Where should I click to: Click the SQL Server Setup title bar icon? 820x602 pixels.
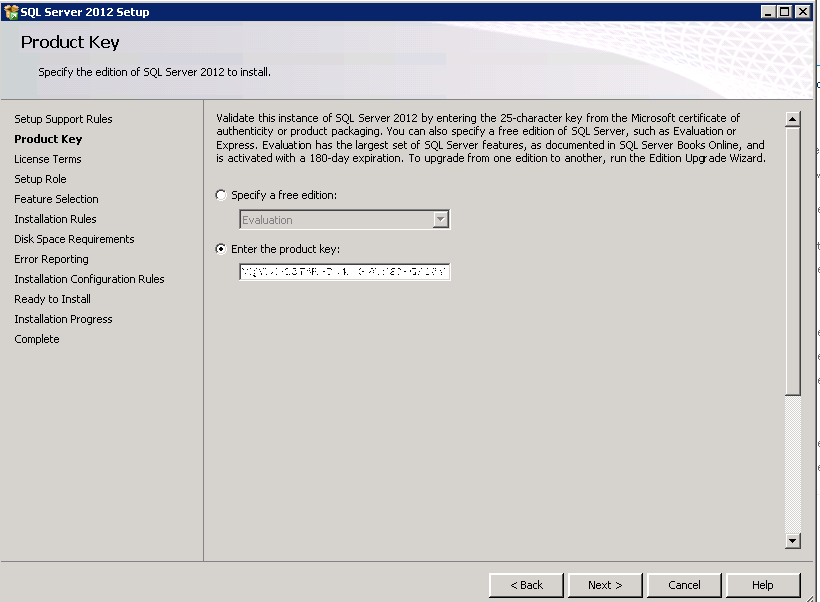11,12
